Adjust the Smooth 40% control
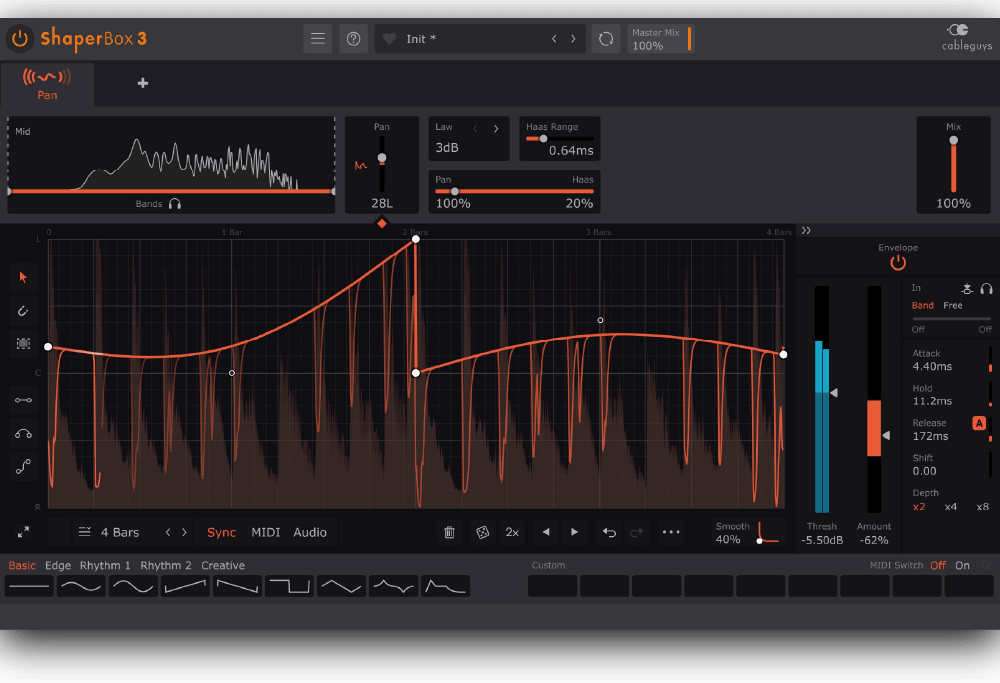The image size is (1000, 683). click(747, 532)
